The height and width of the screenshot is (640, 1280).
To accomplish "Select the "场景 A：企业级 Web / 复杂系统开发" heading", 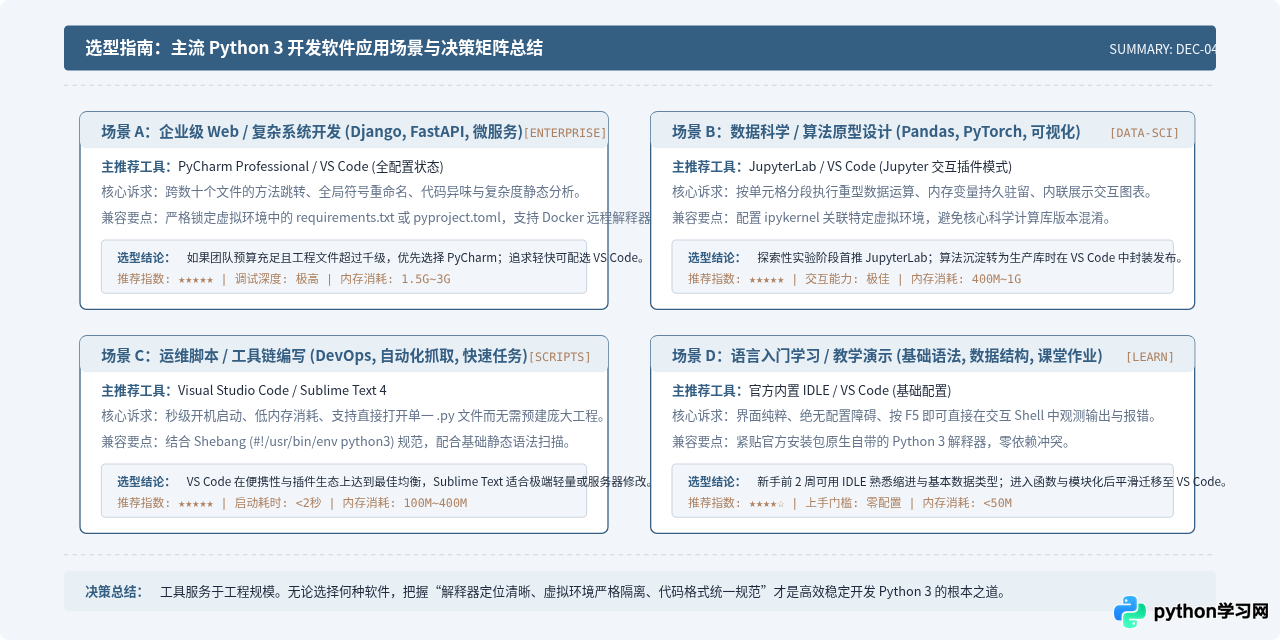I will click(312, 132).
